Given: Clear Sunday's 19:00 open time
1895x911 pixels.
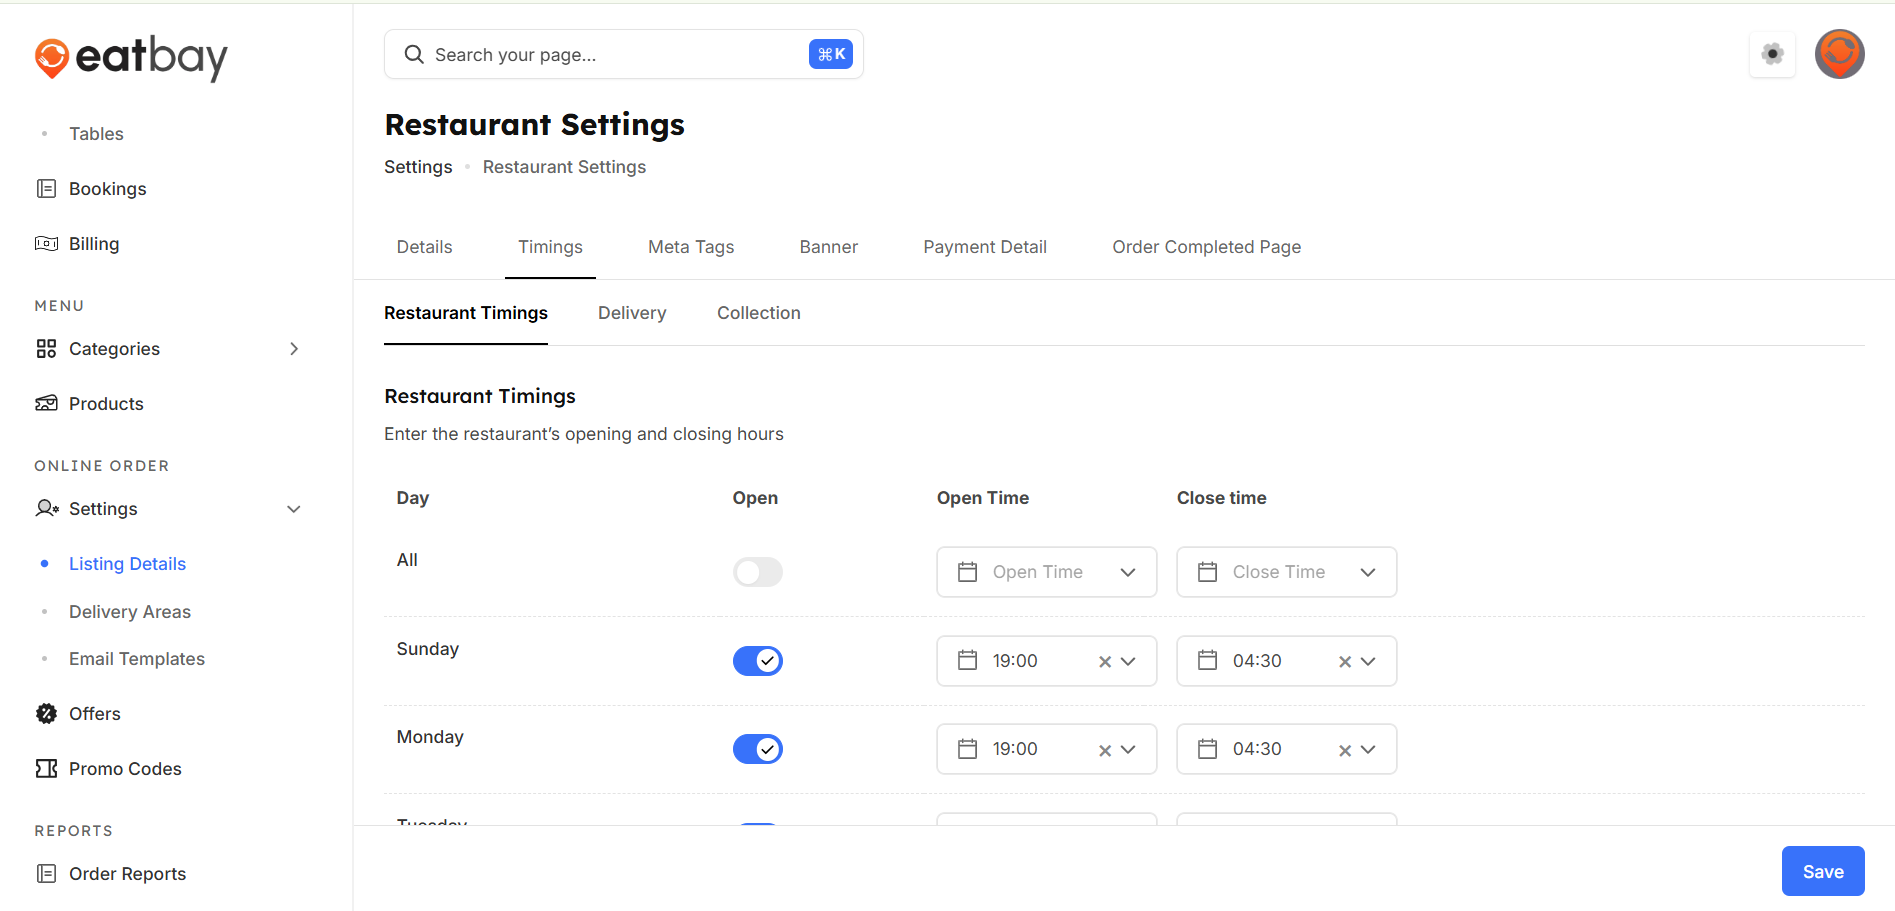Looking at the screenshot, I should coord(1105,662).
